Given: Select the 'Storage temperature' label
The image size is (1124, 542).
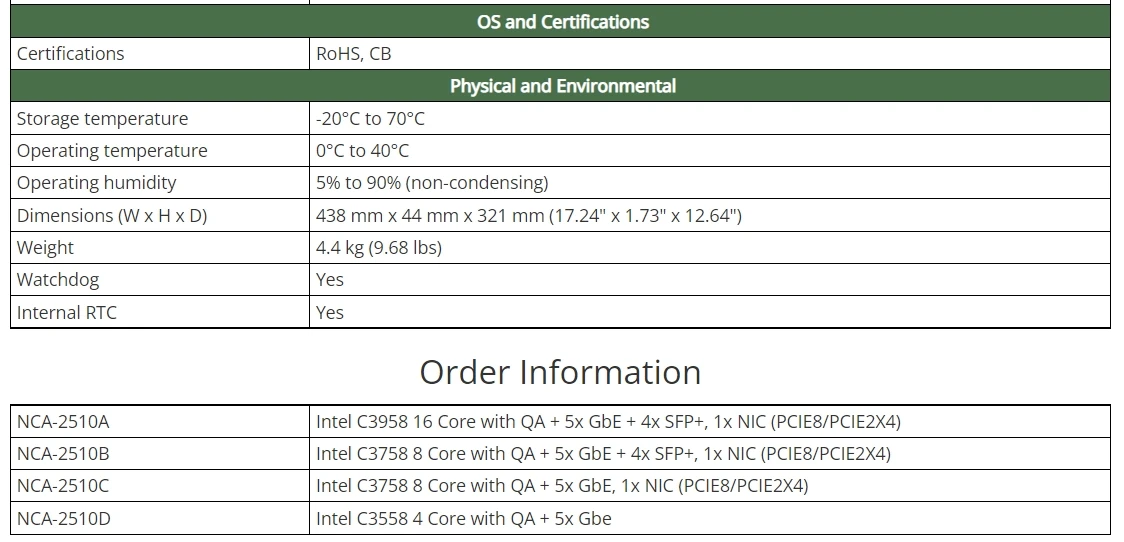Looking at the screenshot, I should pos(103,118).
